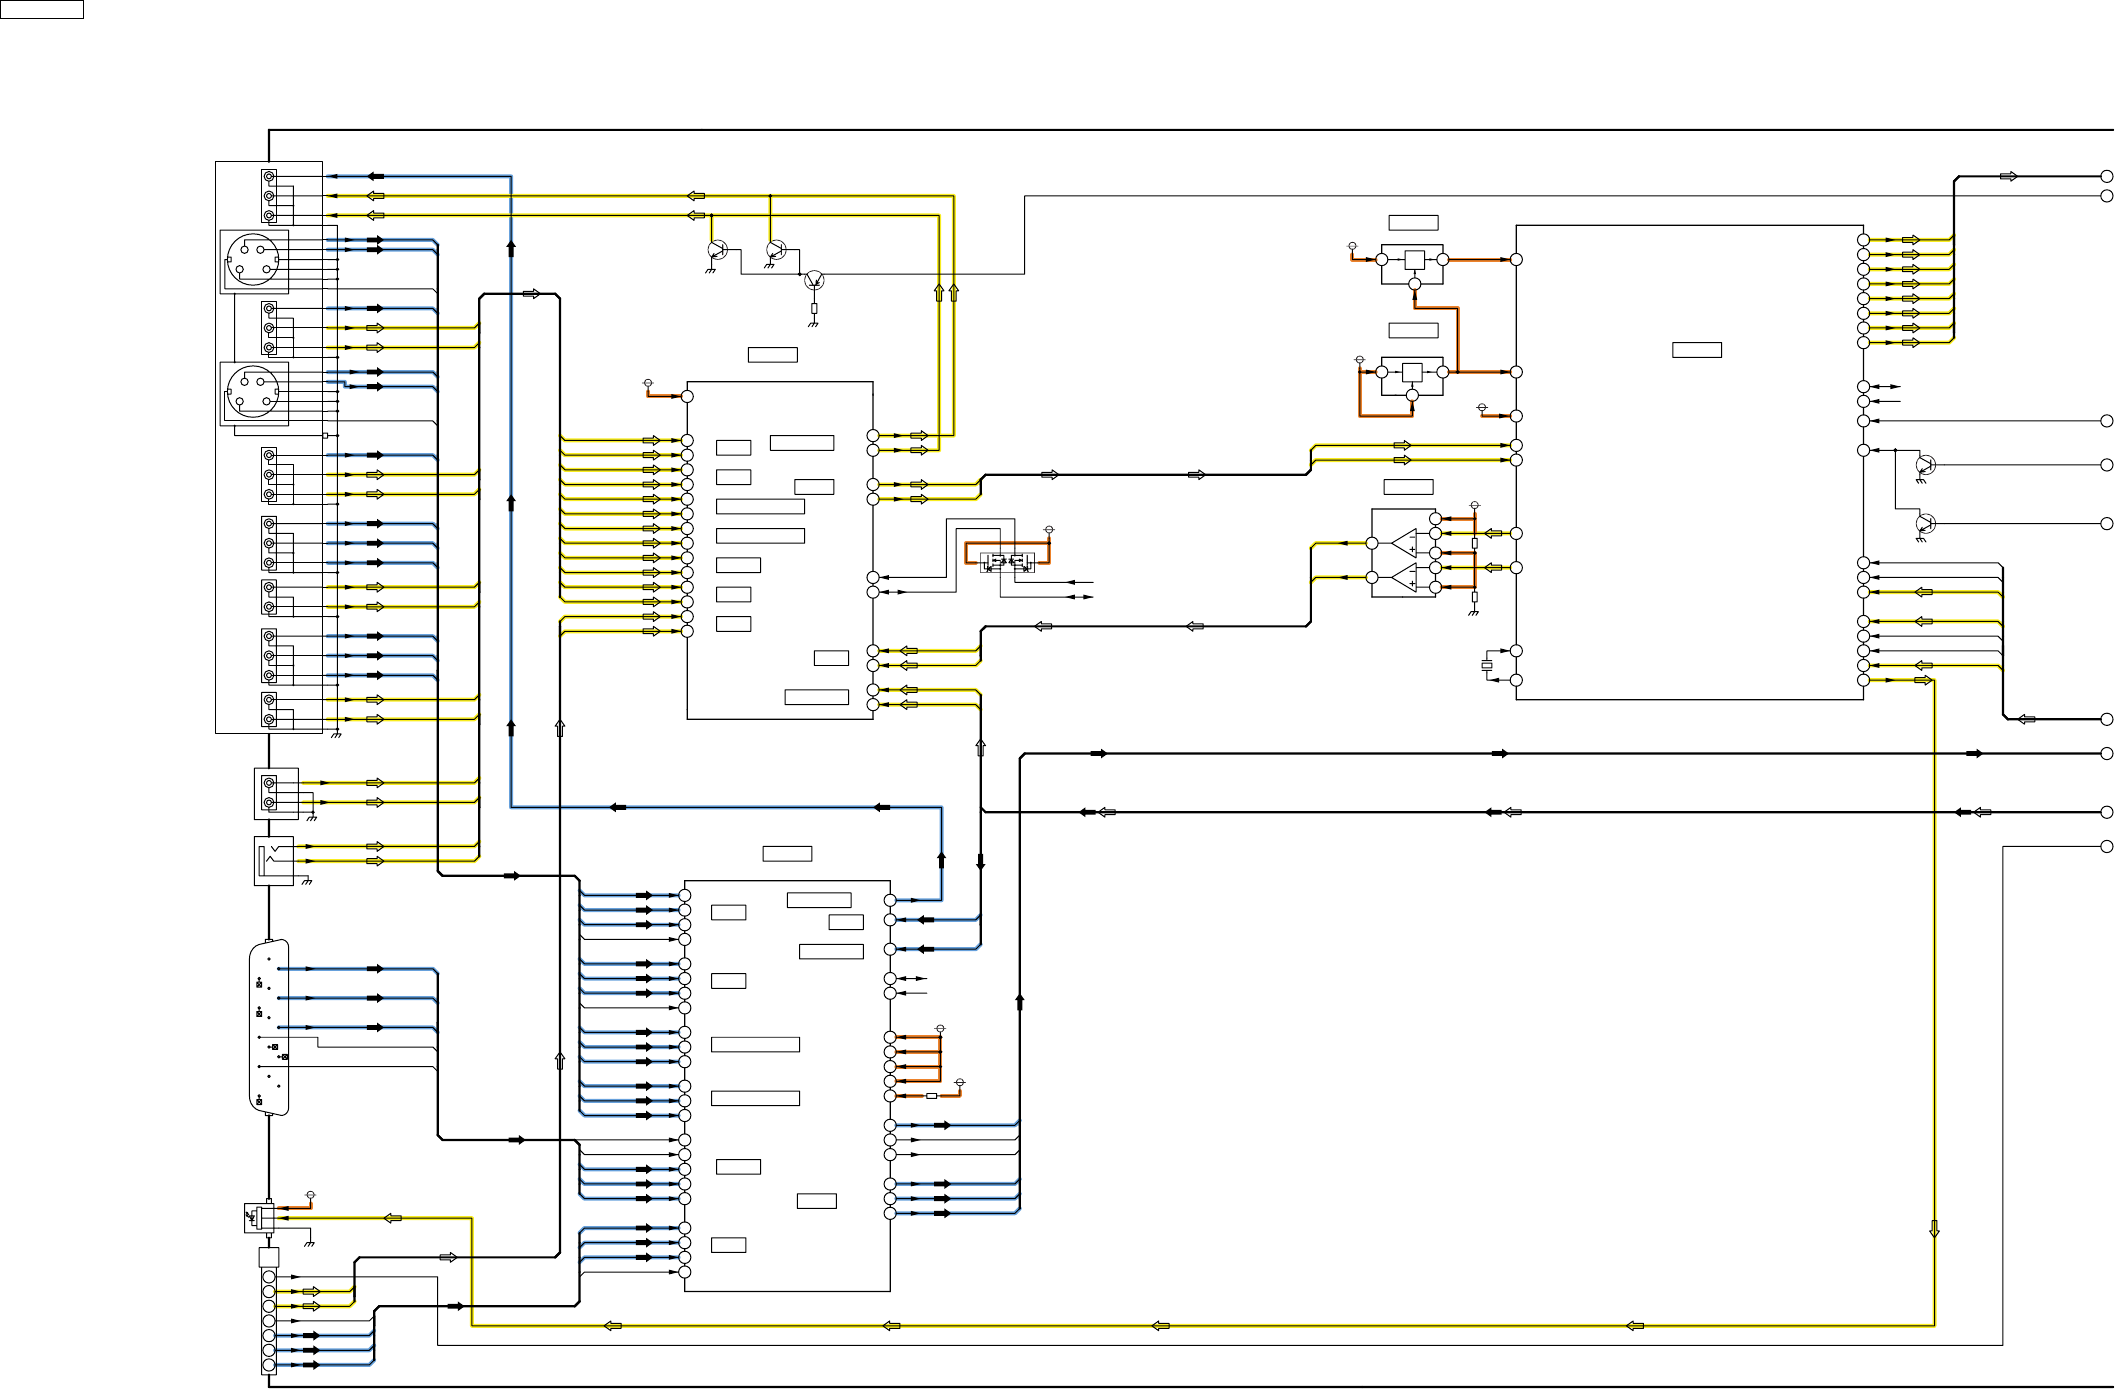Screen dimensions: 2115x1389
Task: Select center square of the upper regulator block
Action: [1414, 260]
